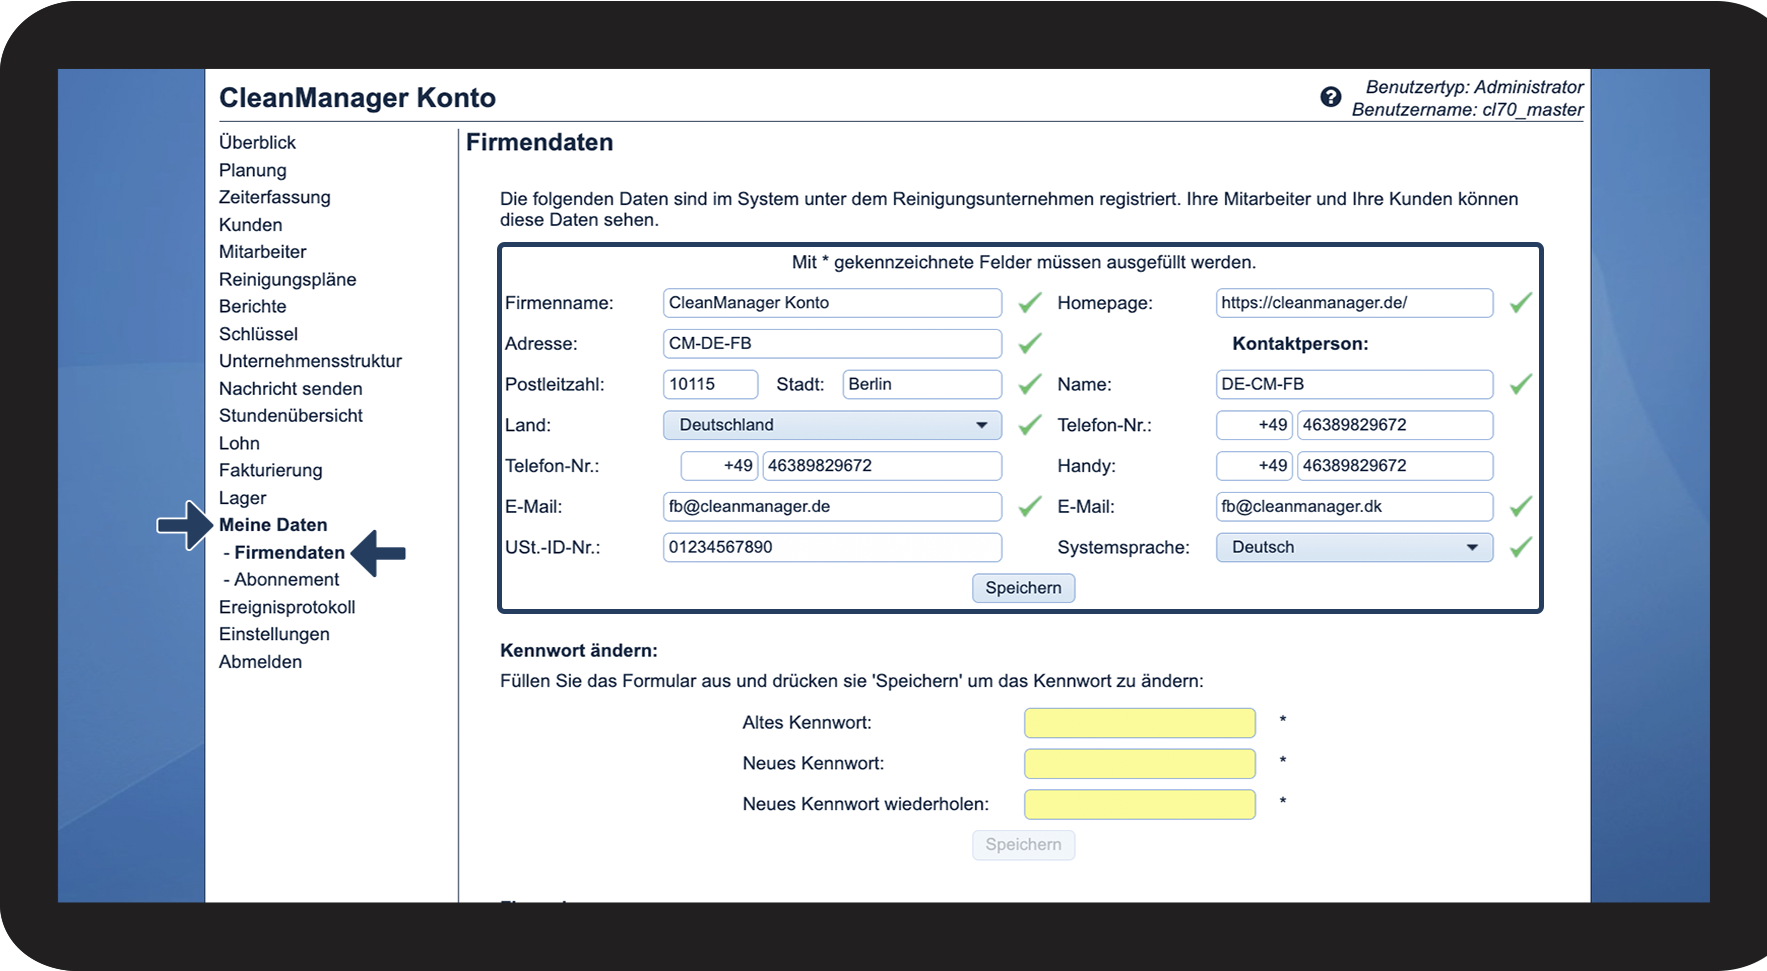Click the Homepage URL field
Screen dimensions: 1767x971
pos(1354,303)
